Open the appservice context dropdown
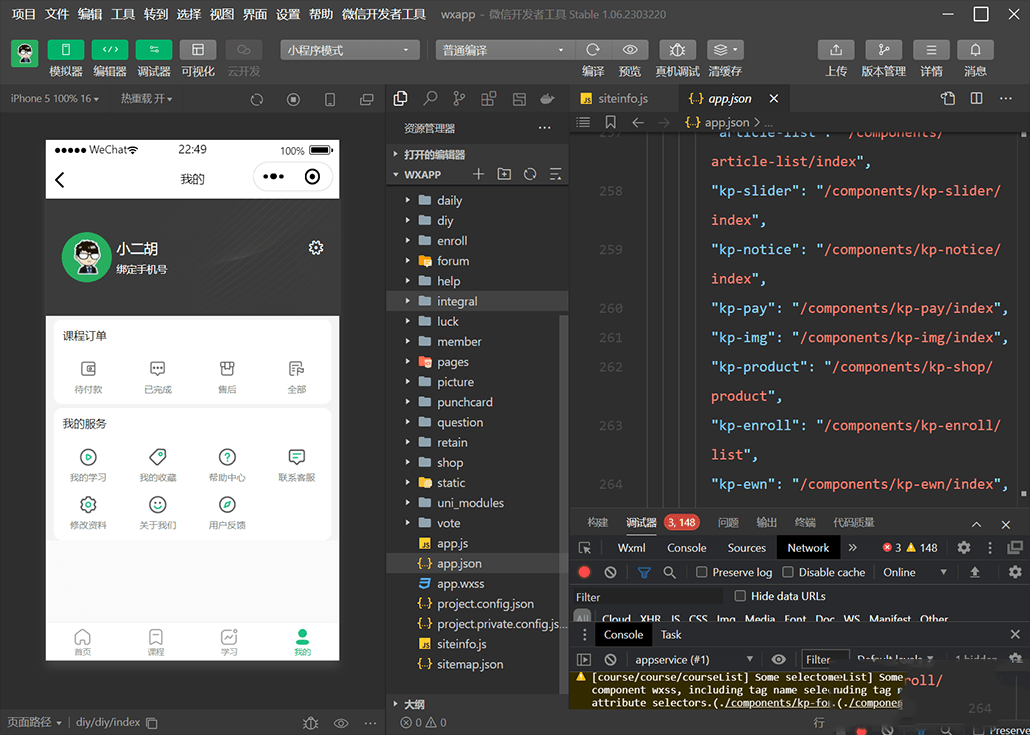Image resolution: width=1030 pixels, height=735 pixels. [x=694, y=659]
